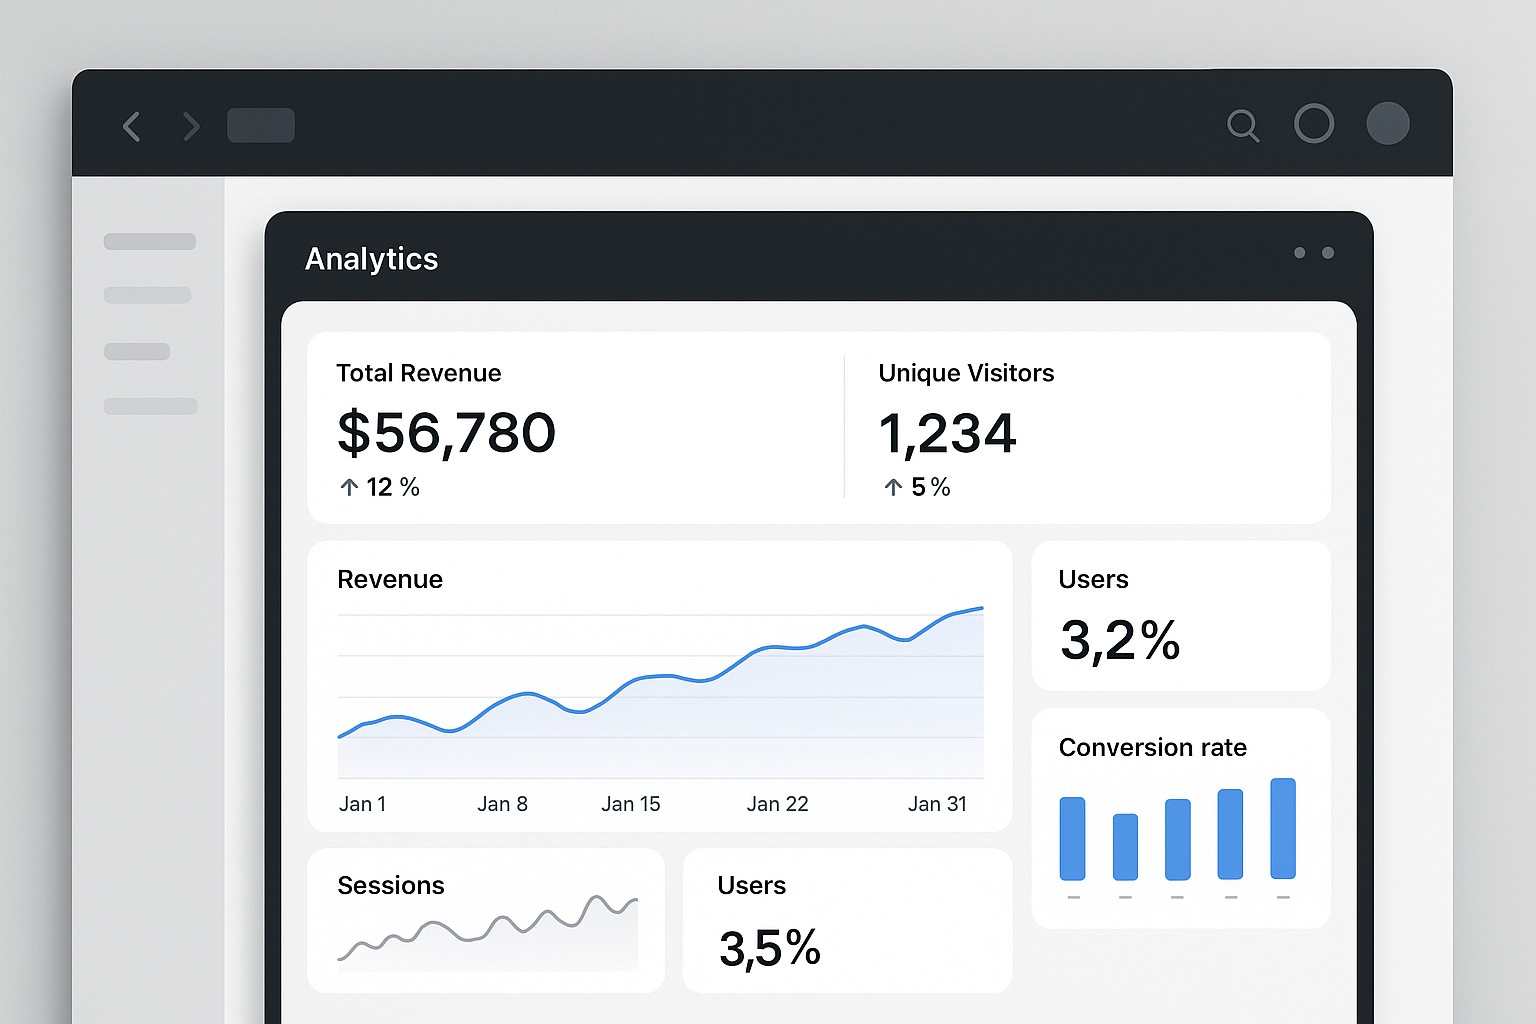Click the browser search icon
The height and width of the screenshot is (1024, 1536).
(x=1243, y=126)
